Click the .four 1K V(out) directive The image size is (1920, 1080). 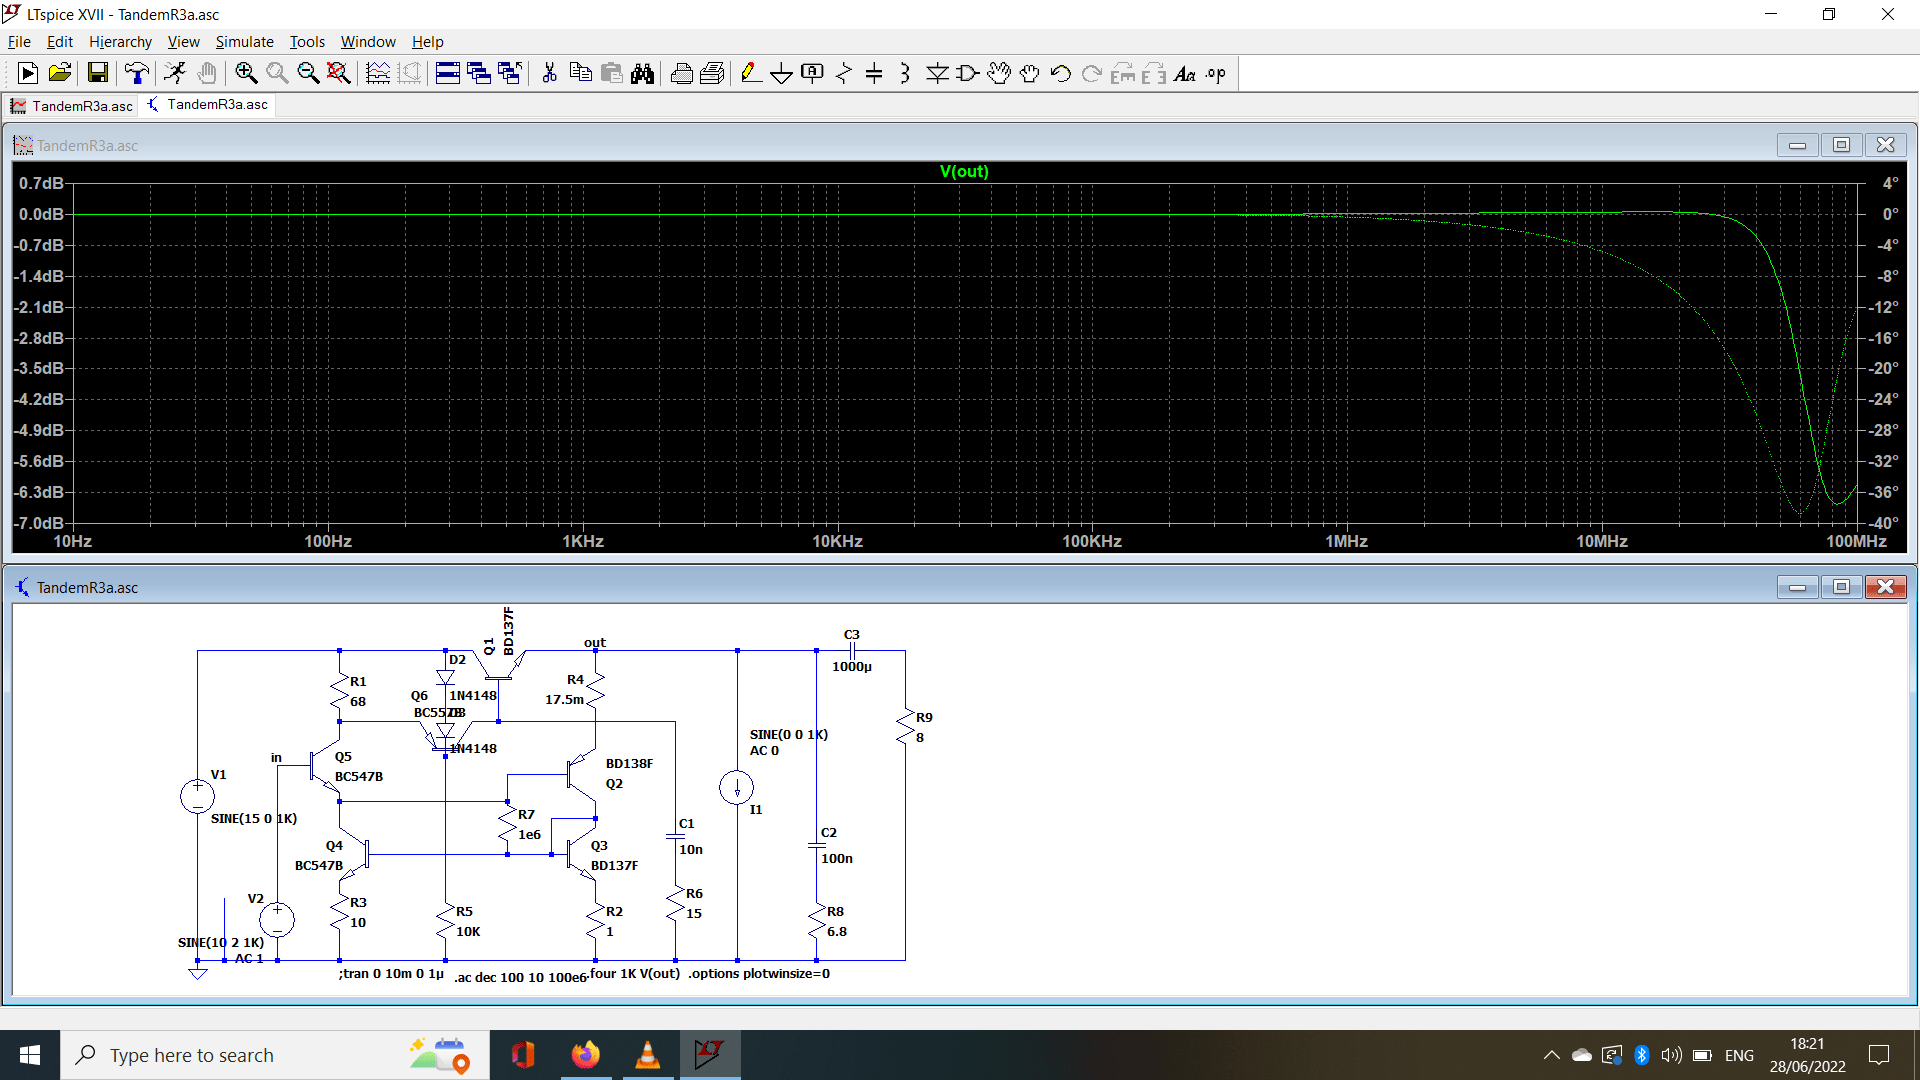pos(635,973)
